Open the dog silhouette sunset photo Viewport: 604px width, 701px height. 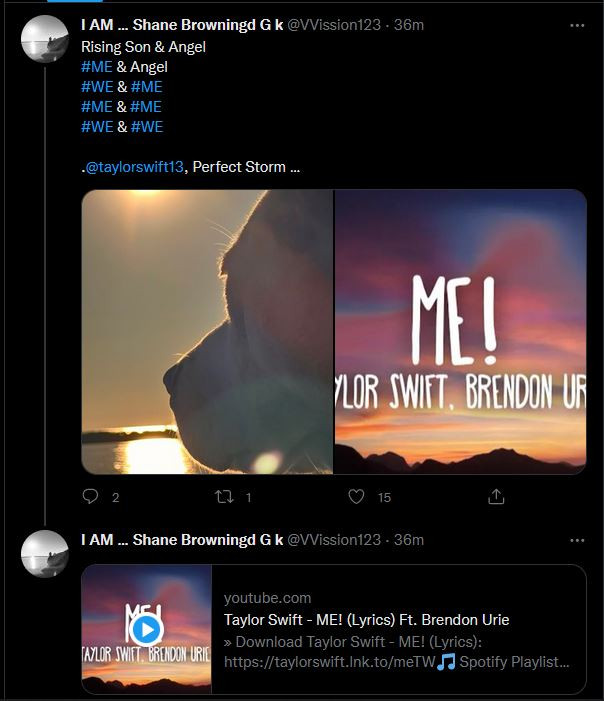click(207, 331)
